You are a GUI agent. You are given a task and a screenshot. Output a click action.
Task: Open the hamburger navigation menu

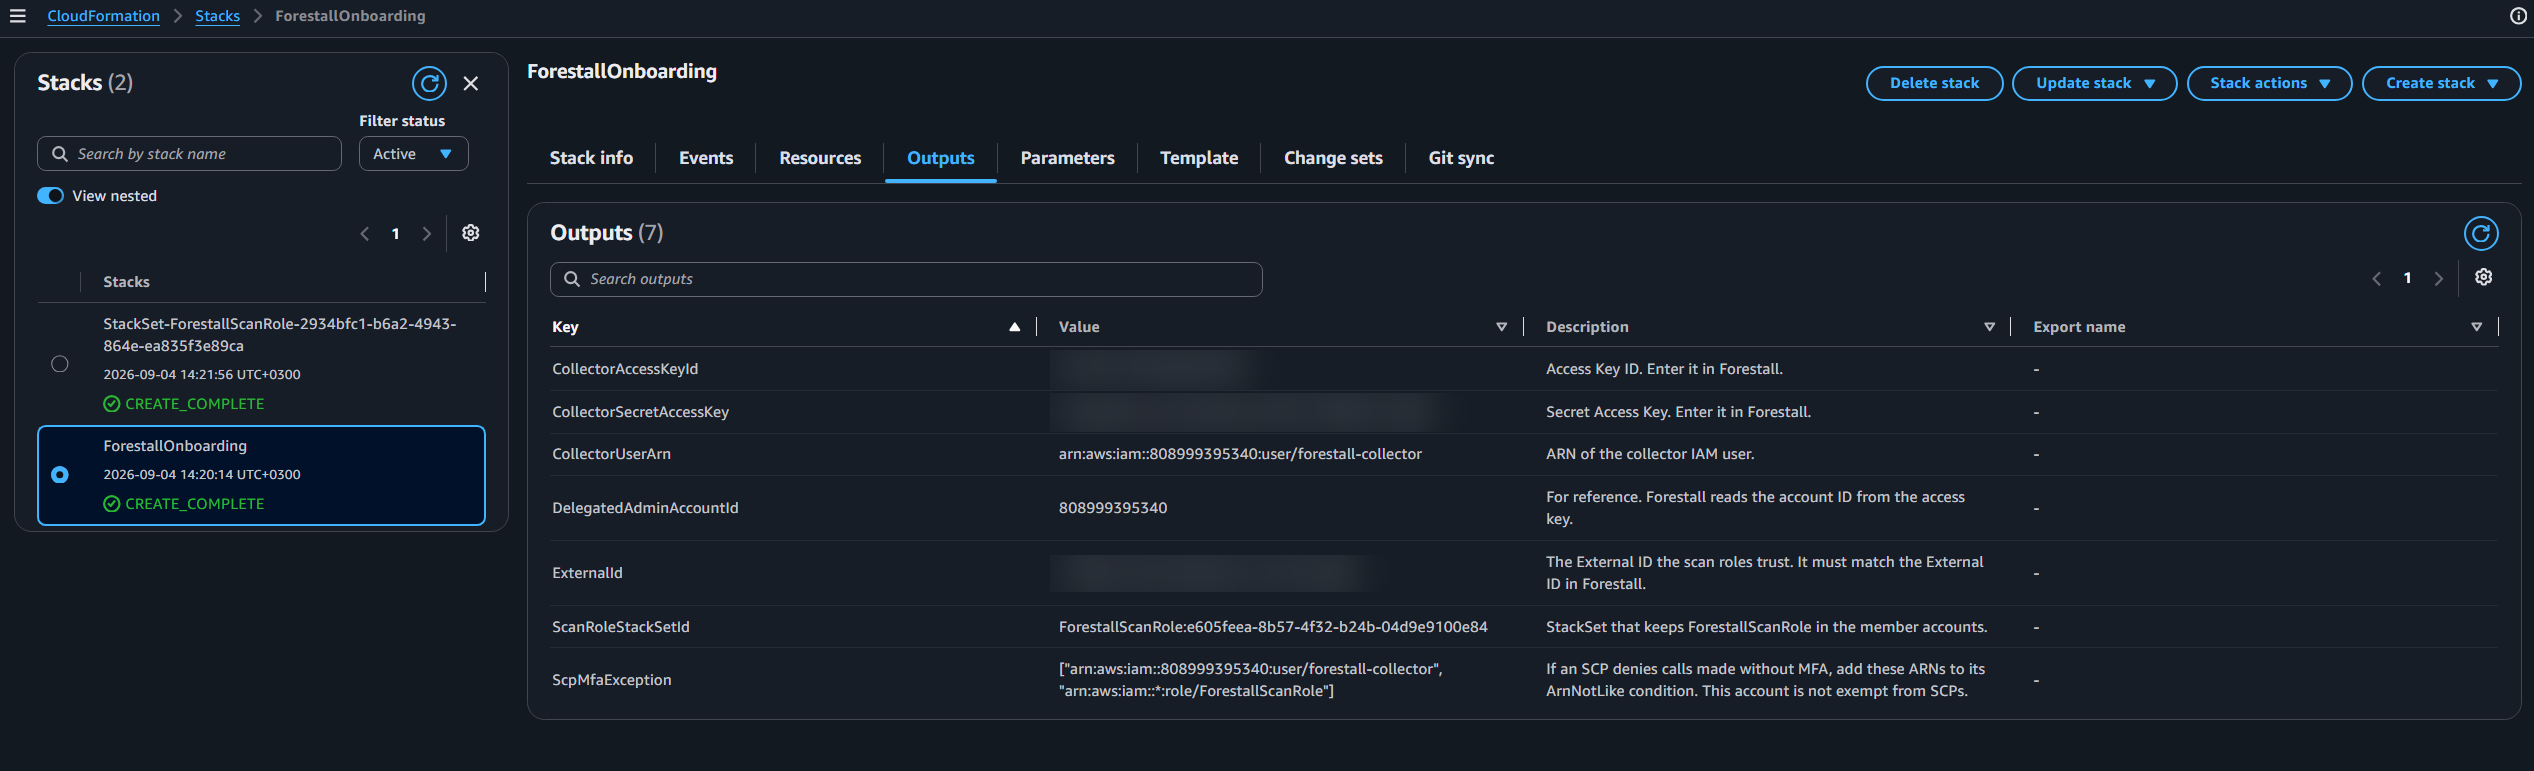coord(17,16)
